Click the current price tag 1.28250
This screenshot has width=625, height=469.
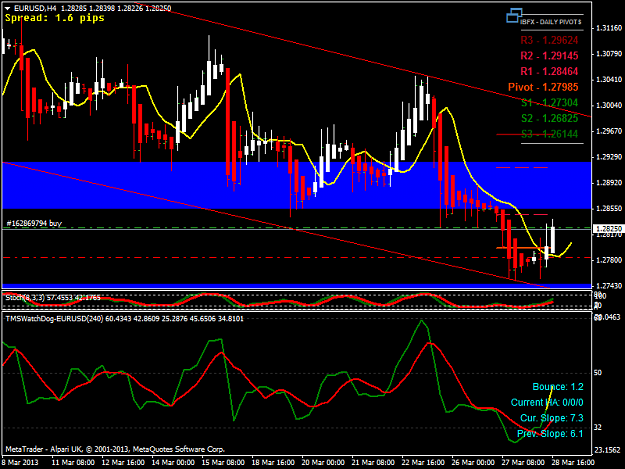click(x=608, y=229)
